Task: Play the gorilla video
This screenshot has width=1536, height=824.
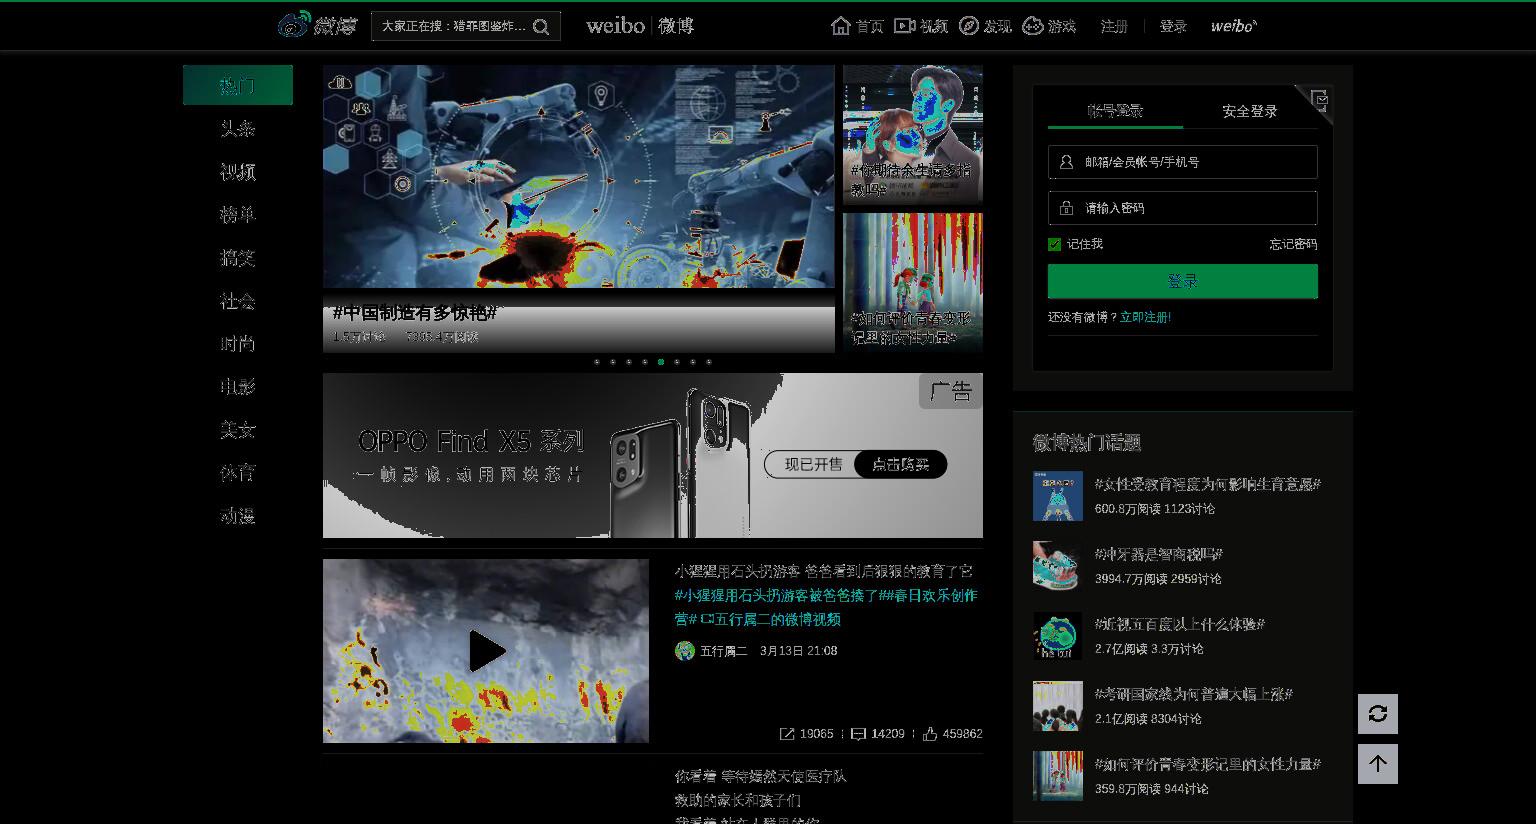Action: pos(486,651)
